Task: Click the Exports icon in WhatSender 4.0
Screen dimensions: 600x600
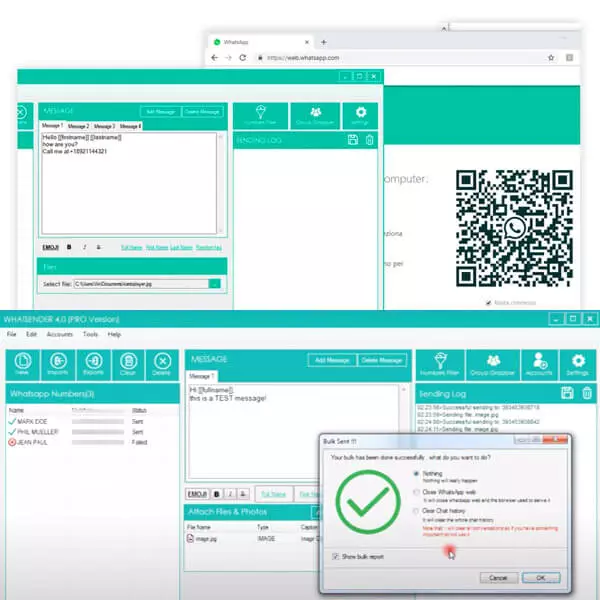Action: click(x=94, y=365)
